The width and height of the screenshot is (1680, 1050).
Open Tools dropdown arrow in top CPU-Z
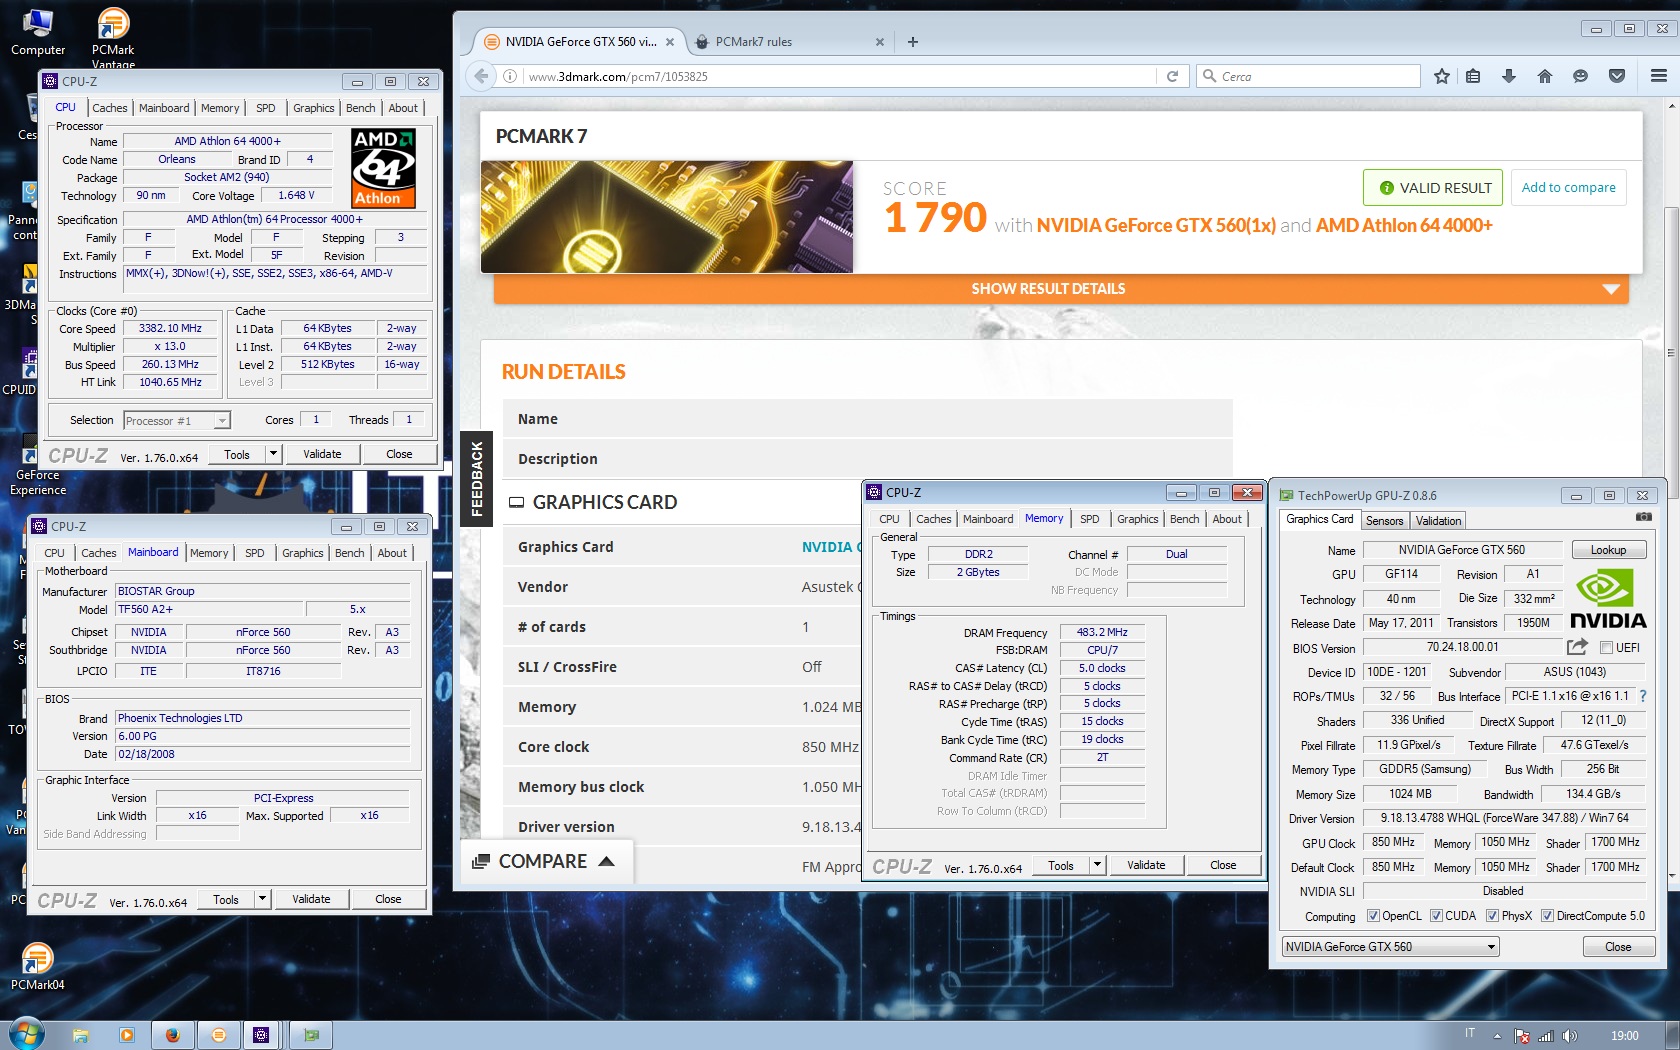click(x=272, y=454)
